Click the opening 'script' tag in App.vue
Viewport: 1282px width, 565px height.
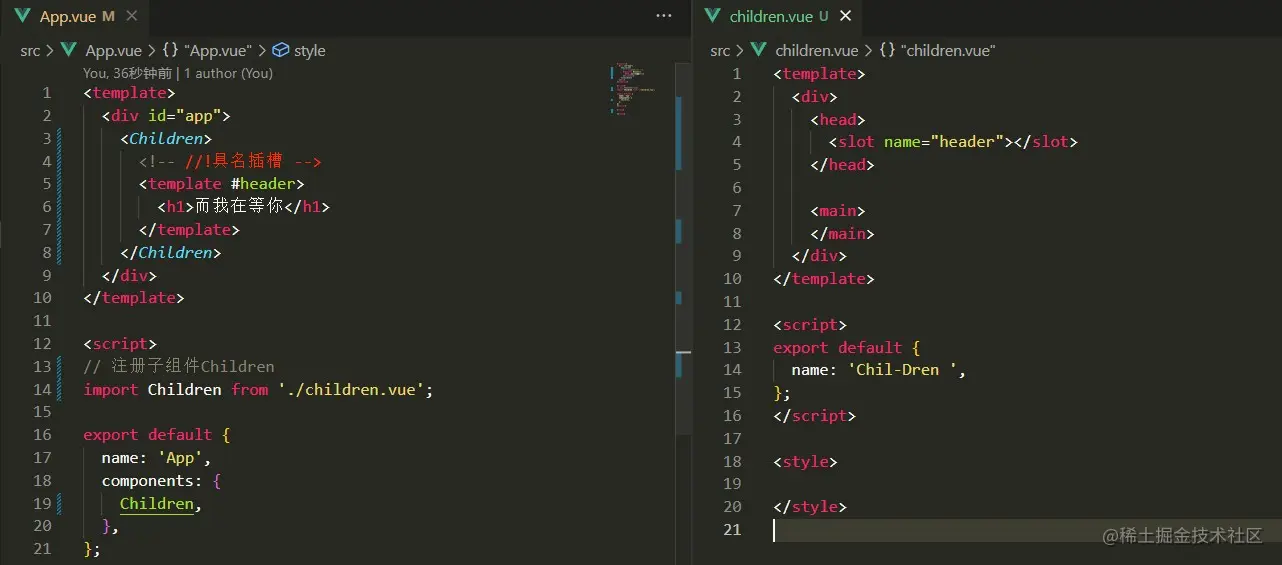click(120, 344)
